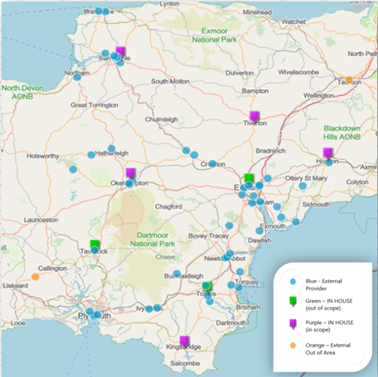Click the Exmouth town label

click(x=273, y=226)
